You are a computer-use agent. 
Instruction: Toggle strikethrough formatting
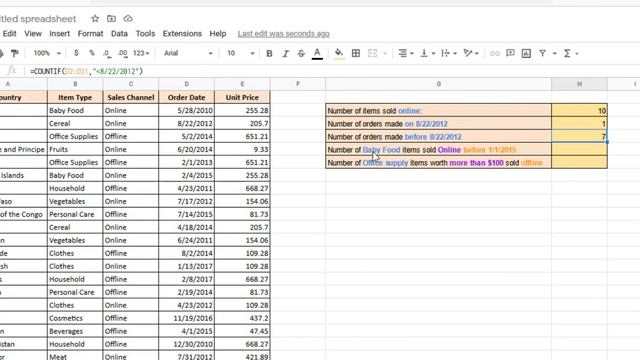pyautogui.click(x=301, y=53)
